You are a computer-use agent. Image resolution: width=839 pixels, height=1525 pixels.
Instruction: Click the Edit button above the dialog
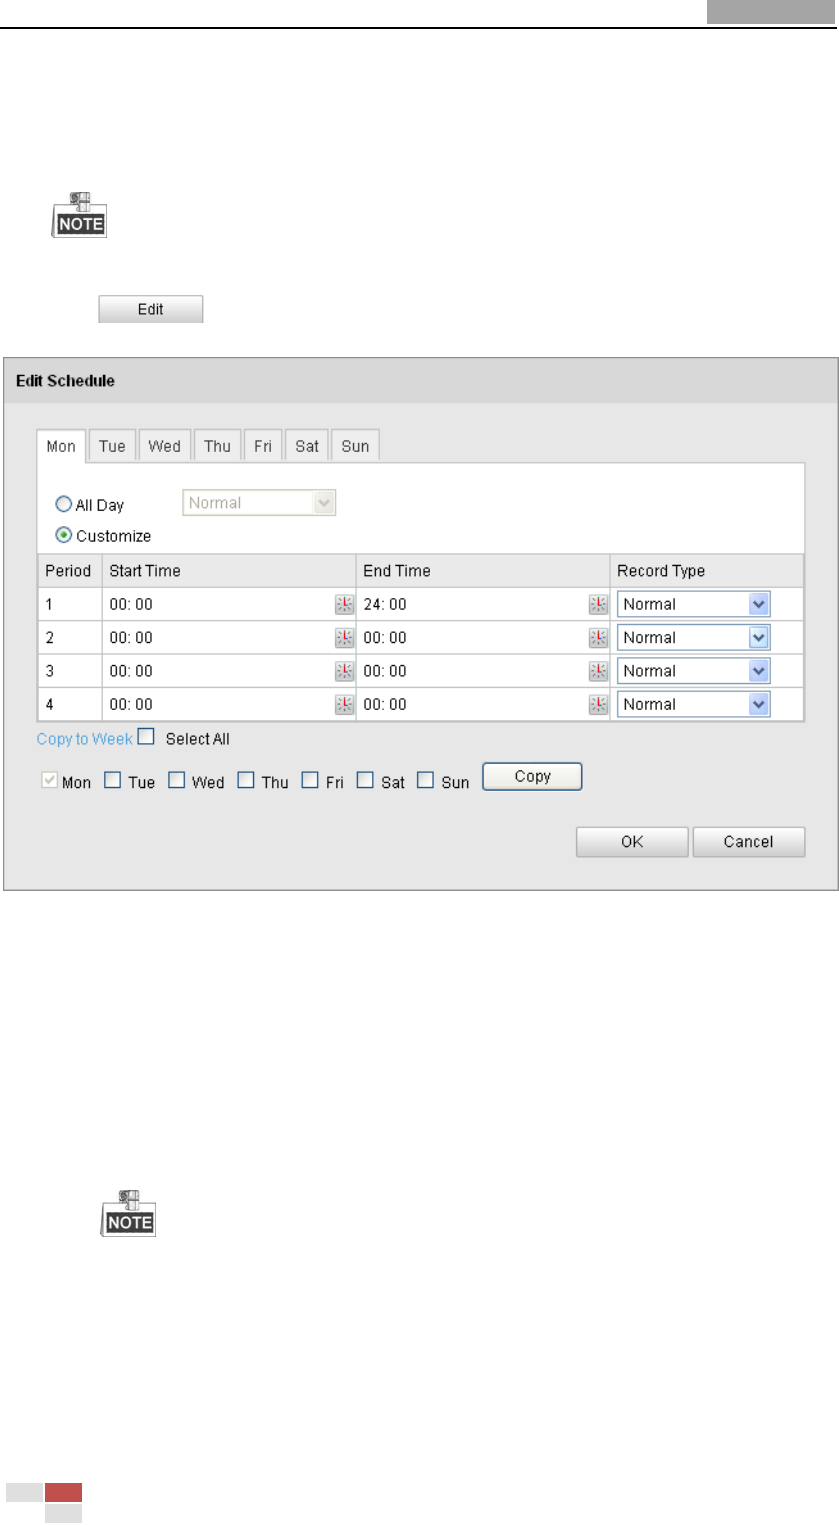[x=150, y=309]
